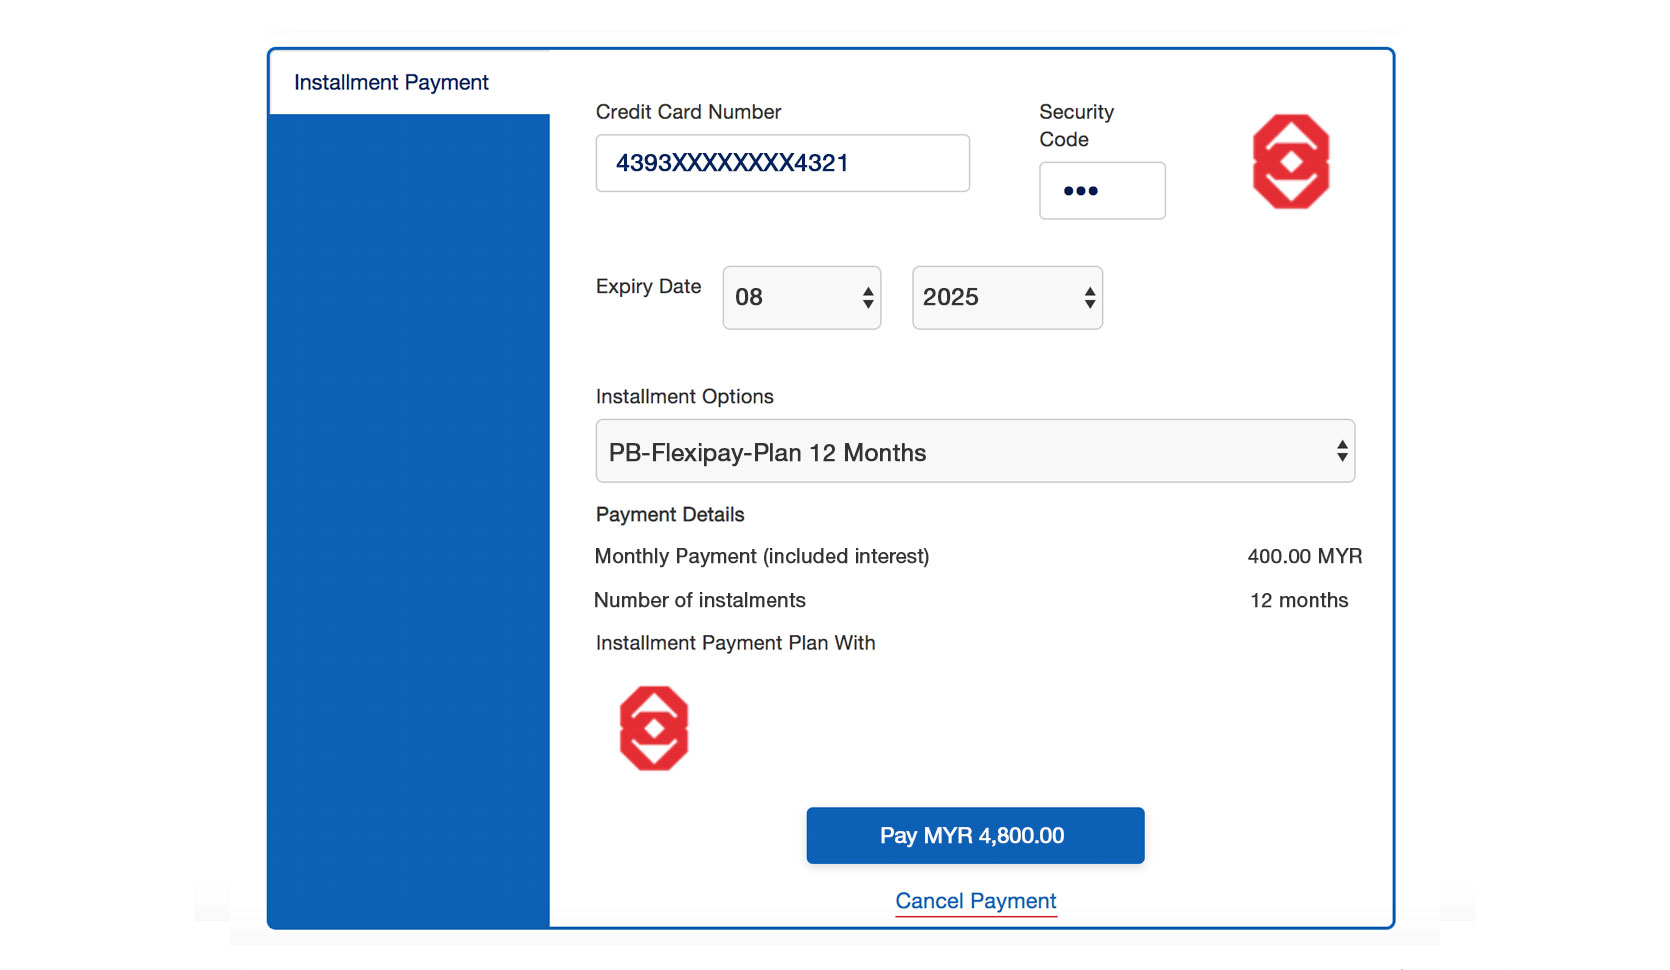
Task: Click the Pay MYR 4,800.00 button
Action: coord(975,835)
